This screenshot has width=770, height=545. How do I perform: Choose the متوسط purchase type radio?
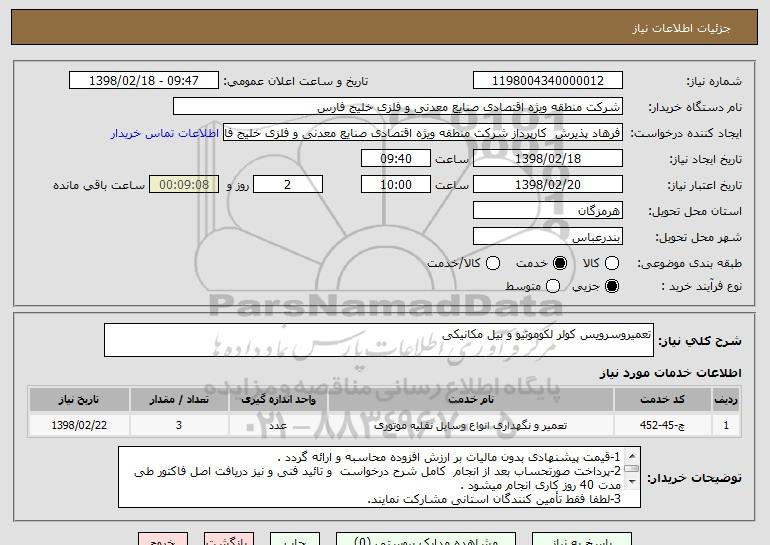[553, 286]
